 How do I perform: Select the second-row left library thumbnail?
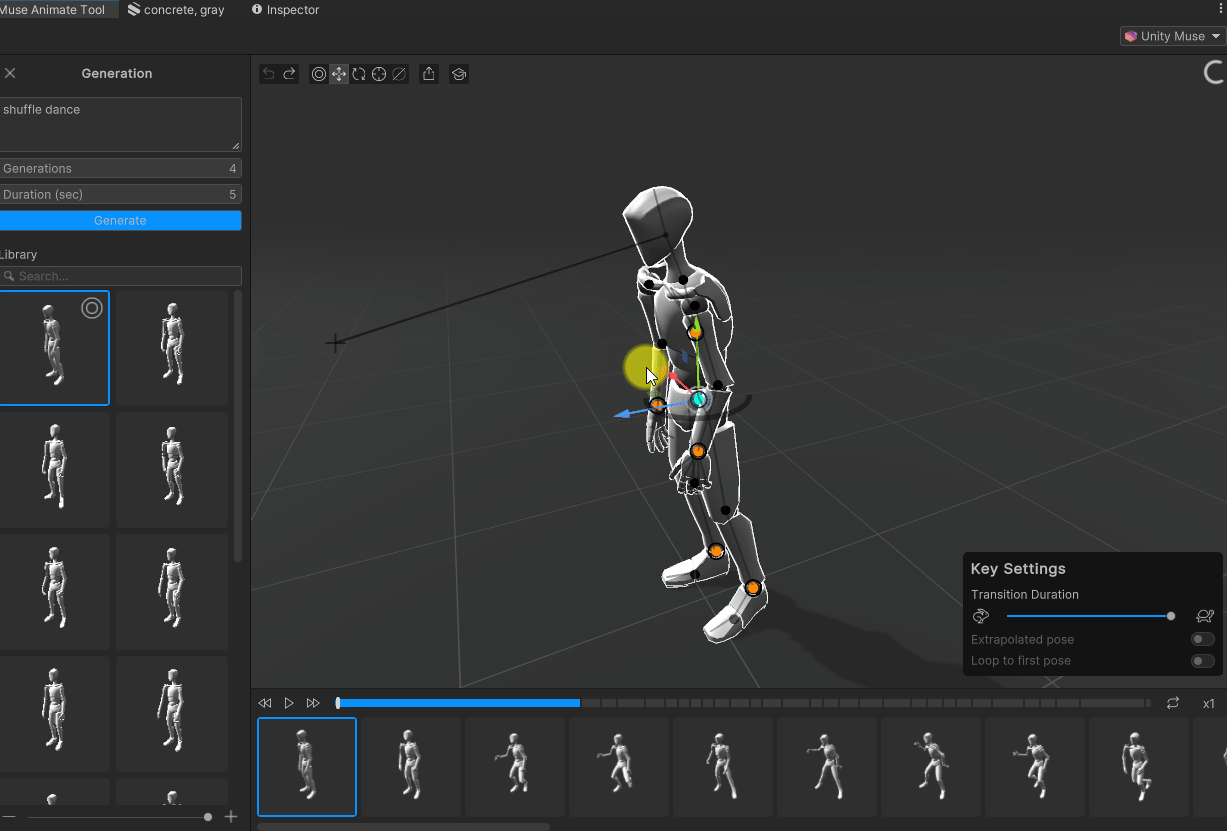(x=54, y=470)
